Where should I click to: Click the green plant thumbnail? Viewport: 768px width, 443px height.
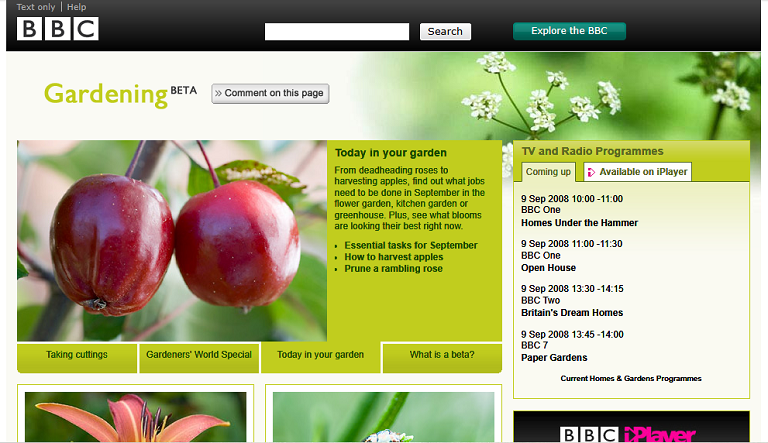coord(384,417)
